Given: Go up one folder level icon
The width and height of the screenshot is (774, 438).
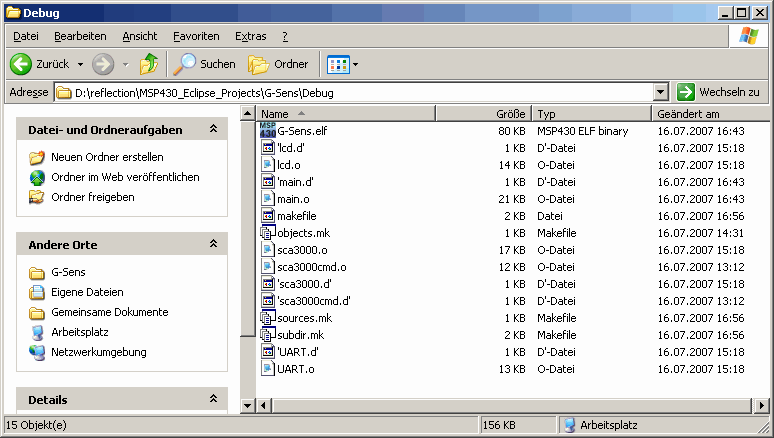Looking at the screenshot, I should (149, 64).
